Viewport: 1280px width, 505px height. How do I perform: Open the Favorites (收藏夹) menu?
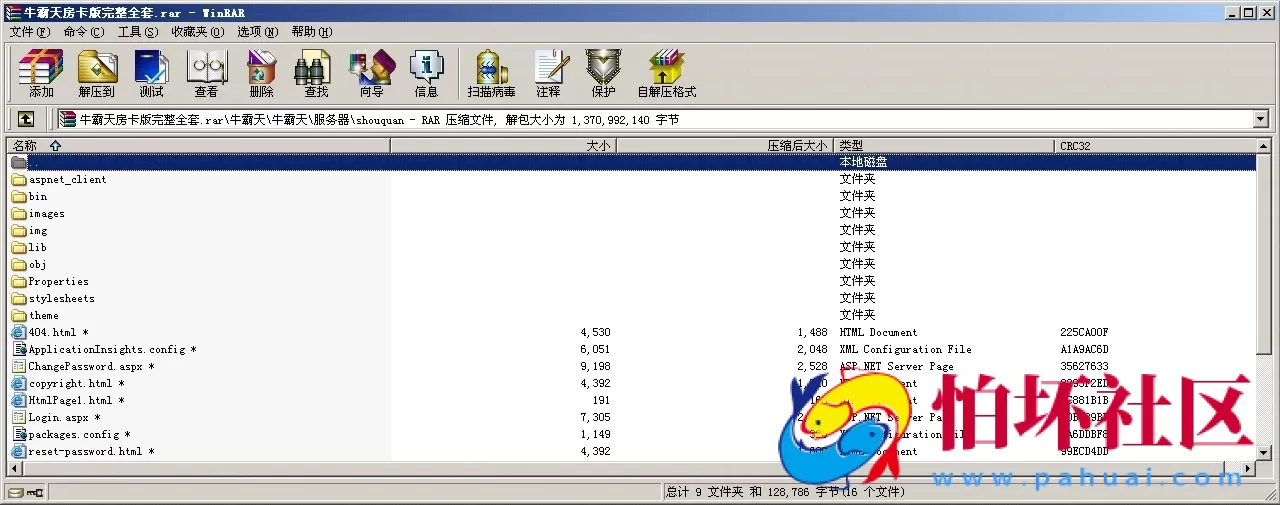[197, 32]
